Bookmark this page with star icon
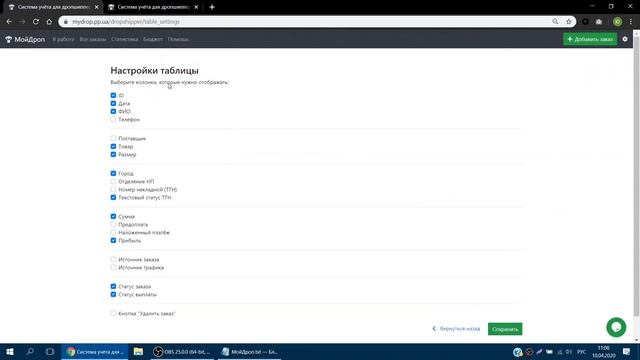The height and width of the screenshot is (360, 640). [x=569, y=22]
